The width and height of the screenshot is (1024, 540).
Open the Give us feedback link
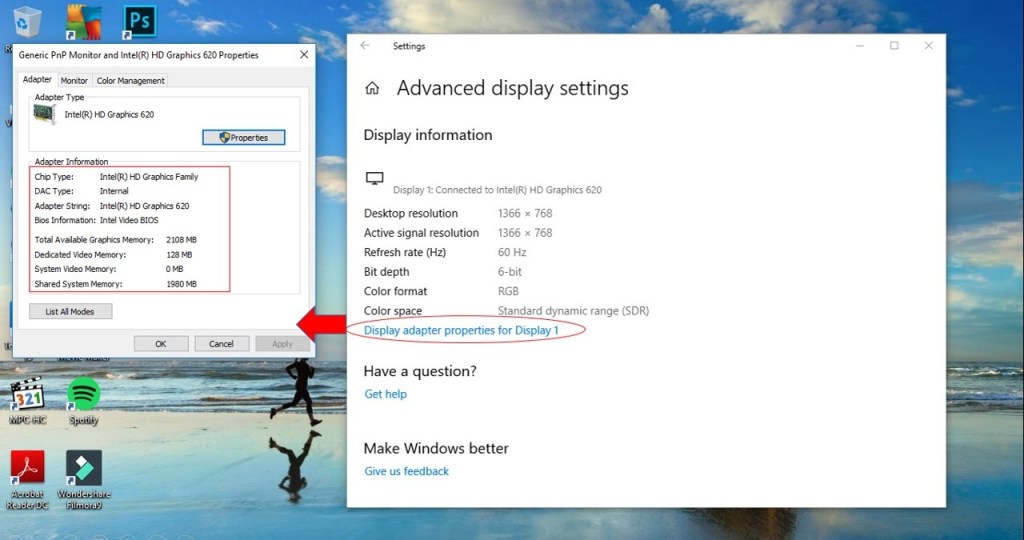[406, 471]
